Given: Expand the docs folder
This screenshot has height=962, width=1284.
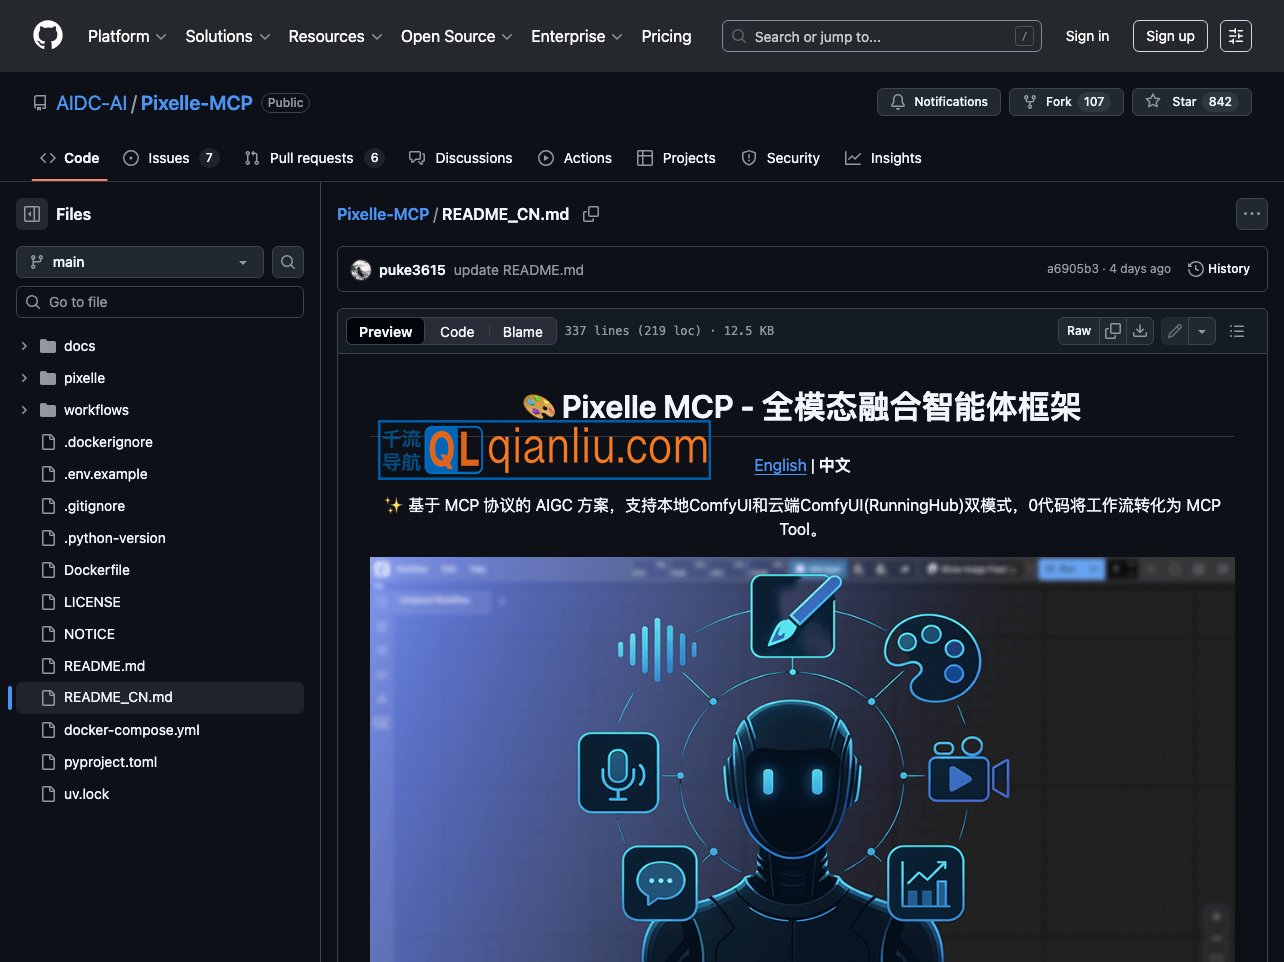Looking at the screenshot, I should point(24,346).
